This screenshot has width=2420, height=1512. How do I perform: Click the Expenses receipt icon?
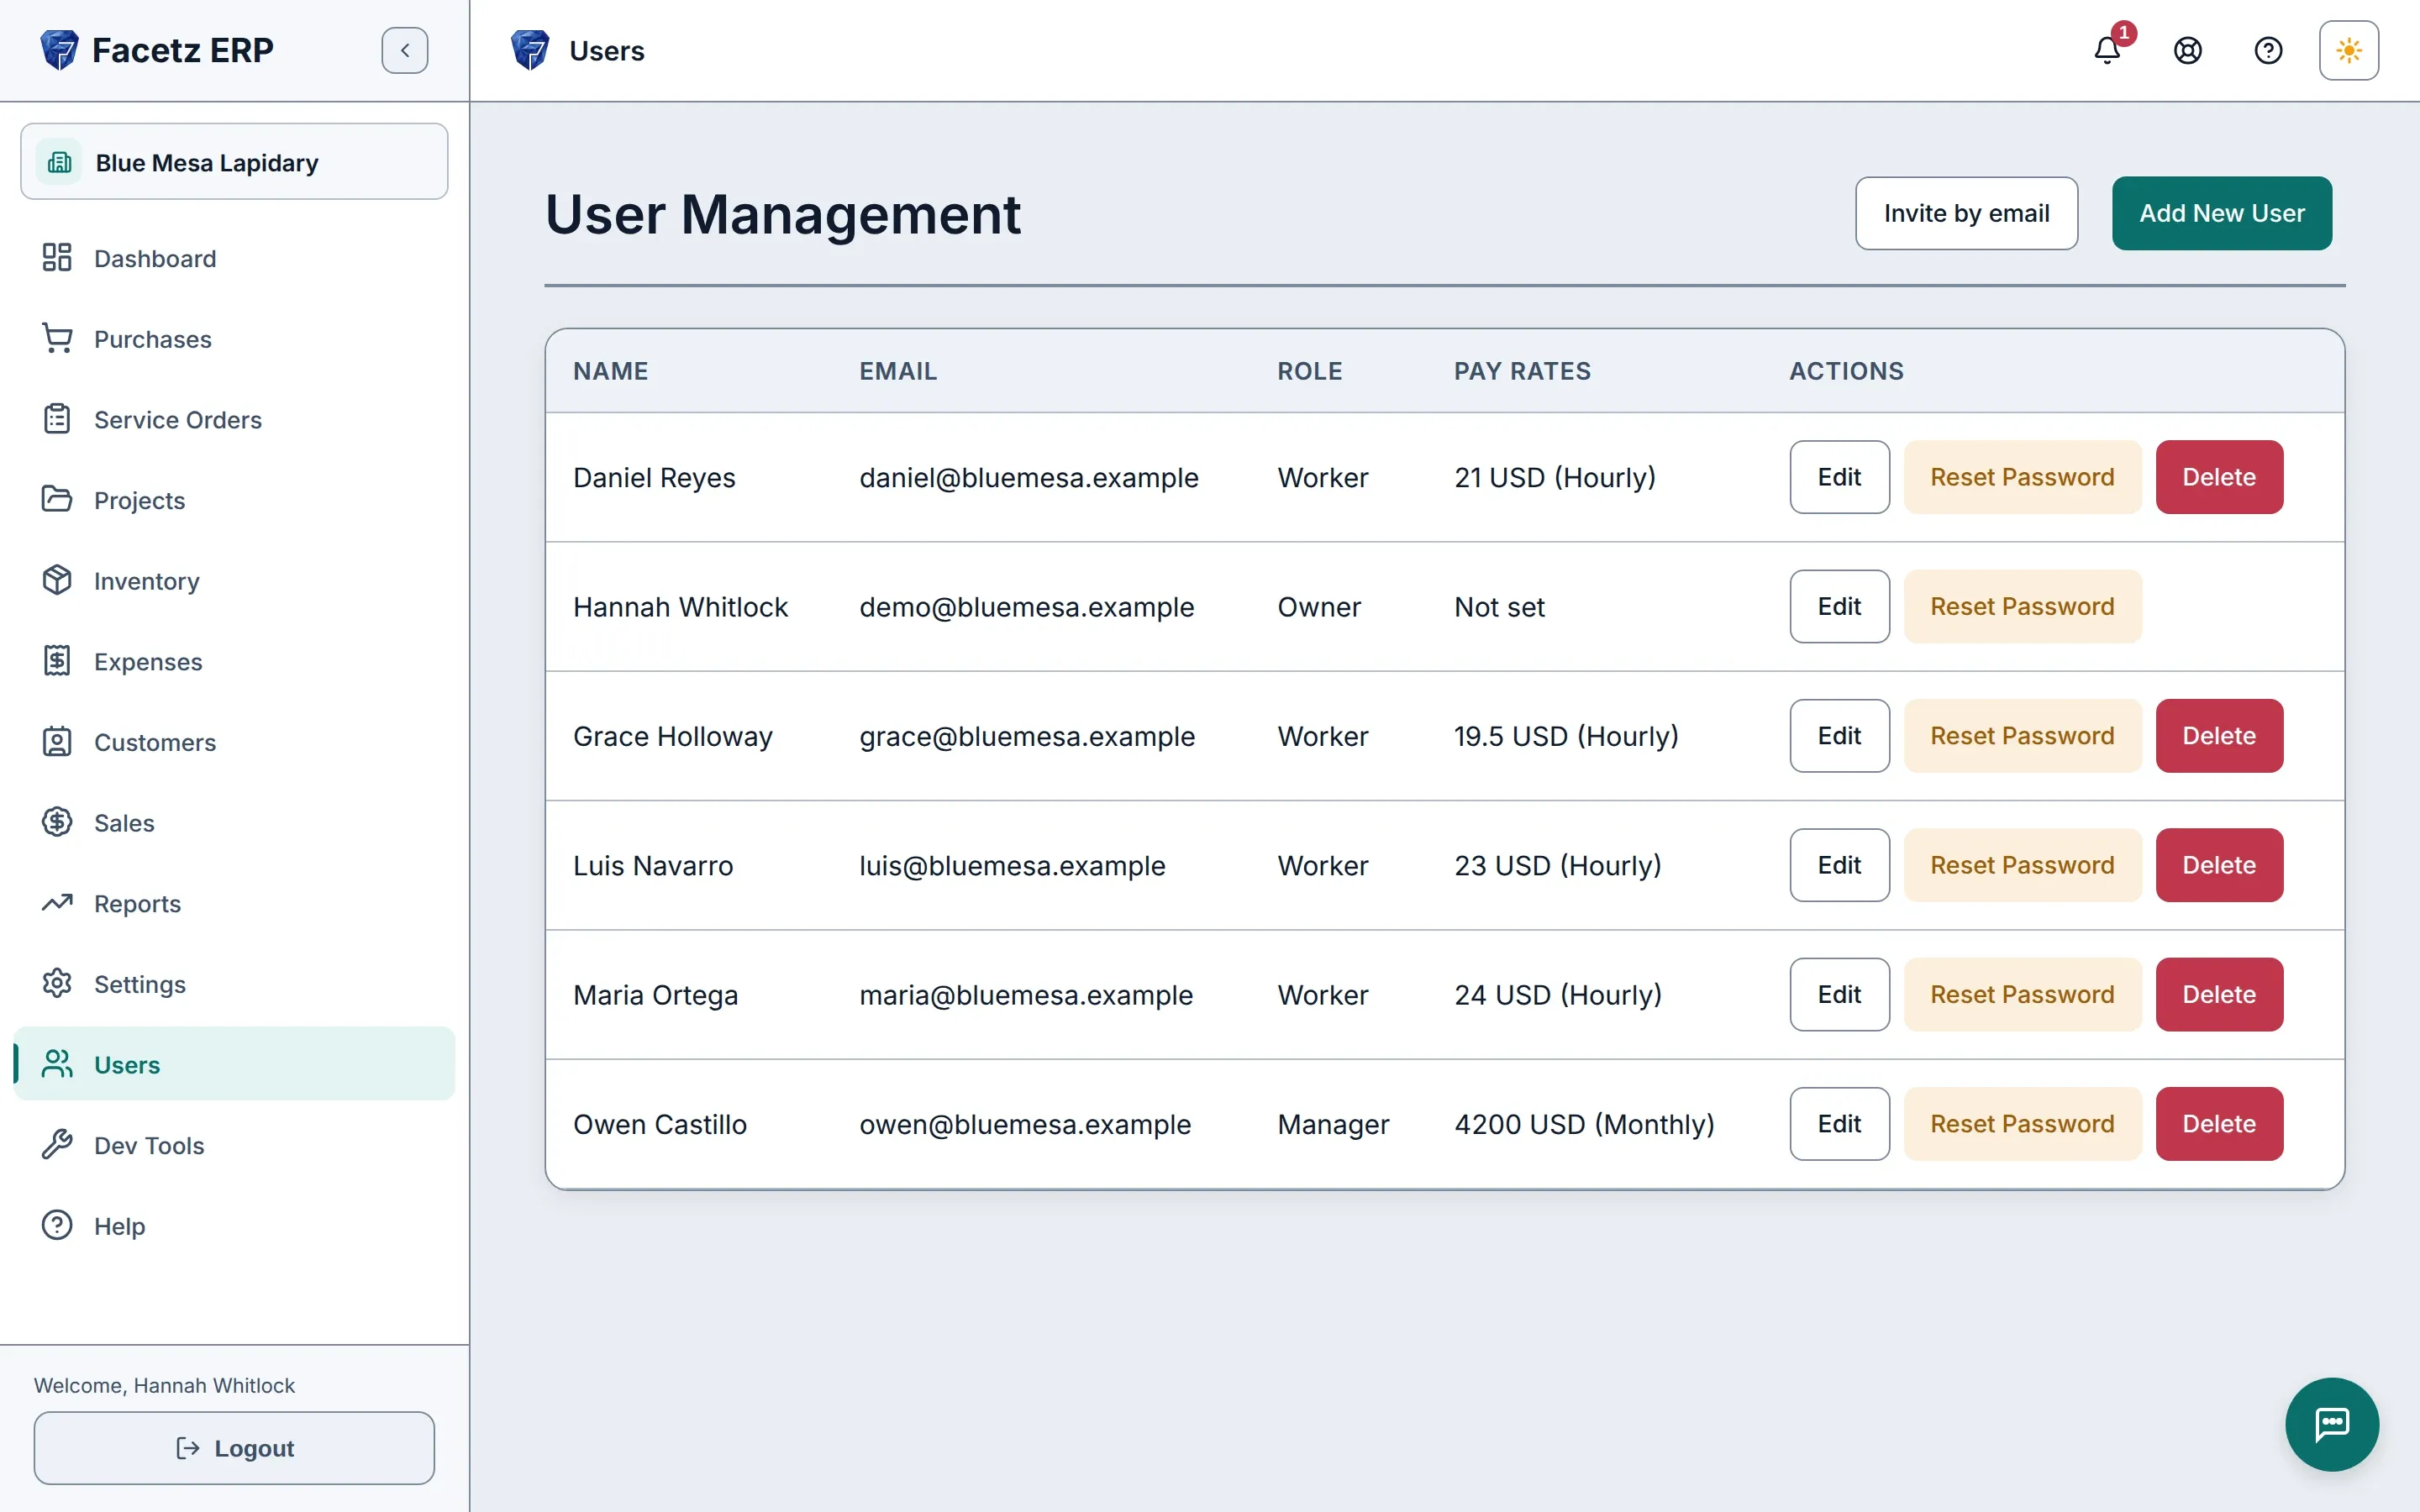tap(57, 661)
